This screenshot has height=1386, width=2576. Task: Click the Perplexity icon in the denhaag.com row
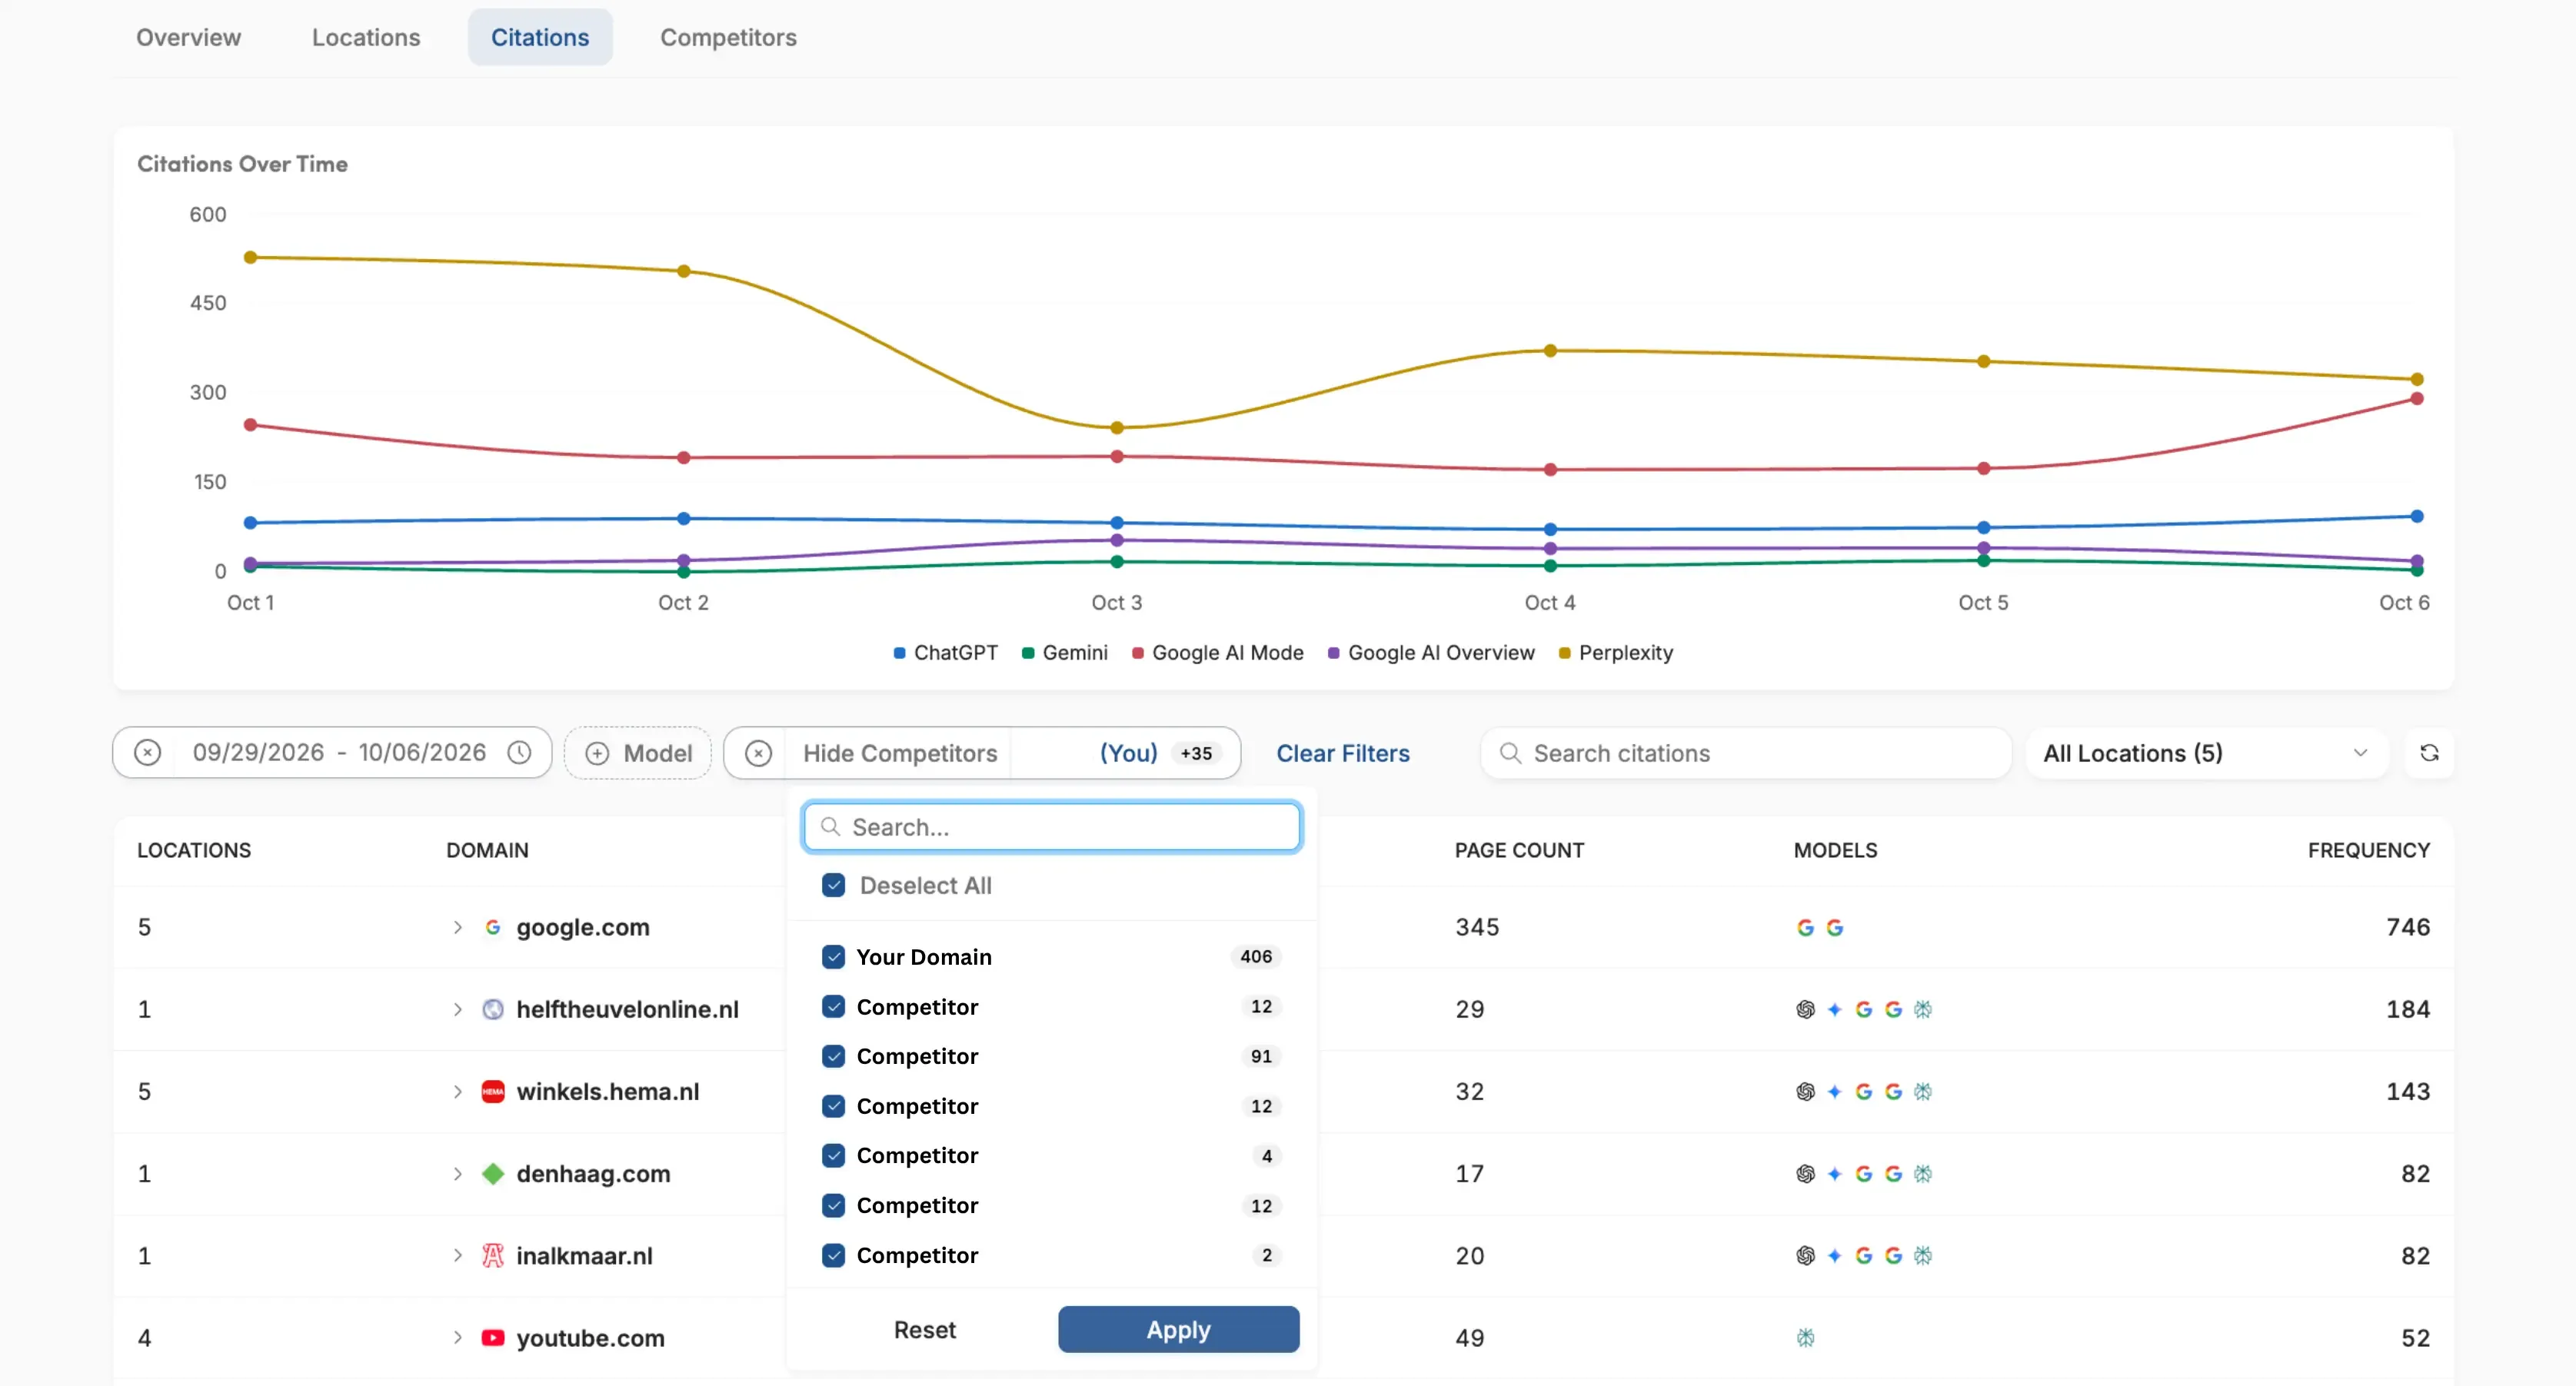point(1922,1174)
